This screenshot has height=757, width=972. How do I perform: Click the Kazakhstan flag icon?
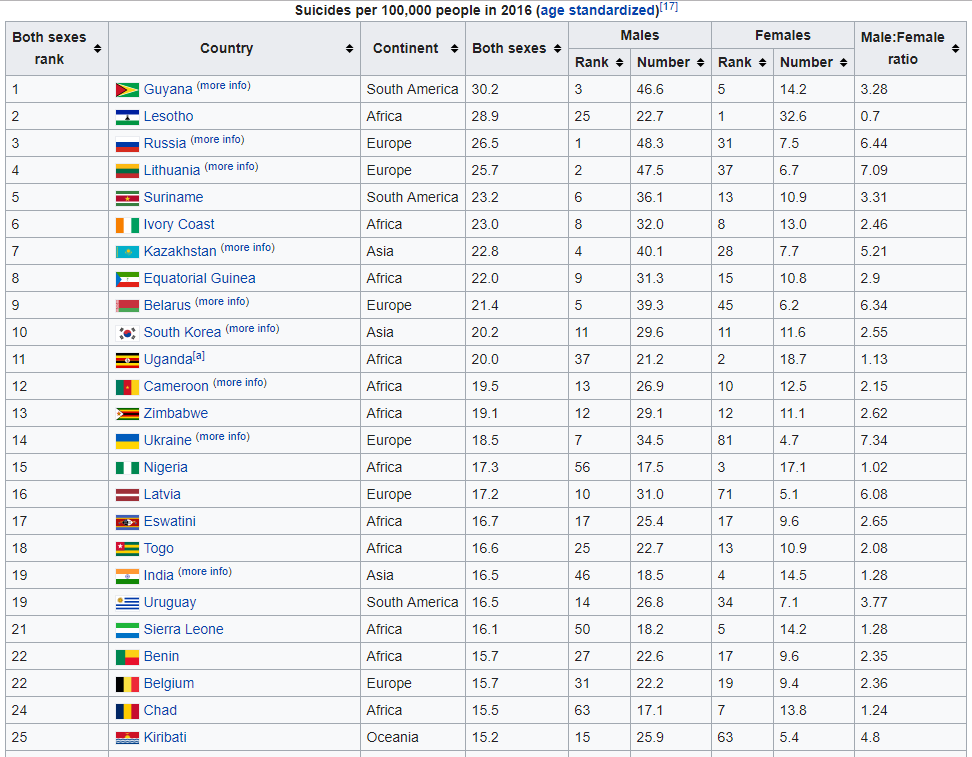click(127, 252)
